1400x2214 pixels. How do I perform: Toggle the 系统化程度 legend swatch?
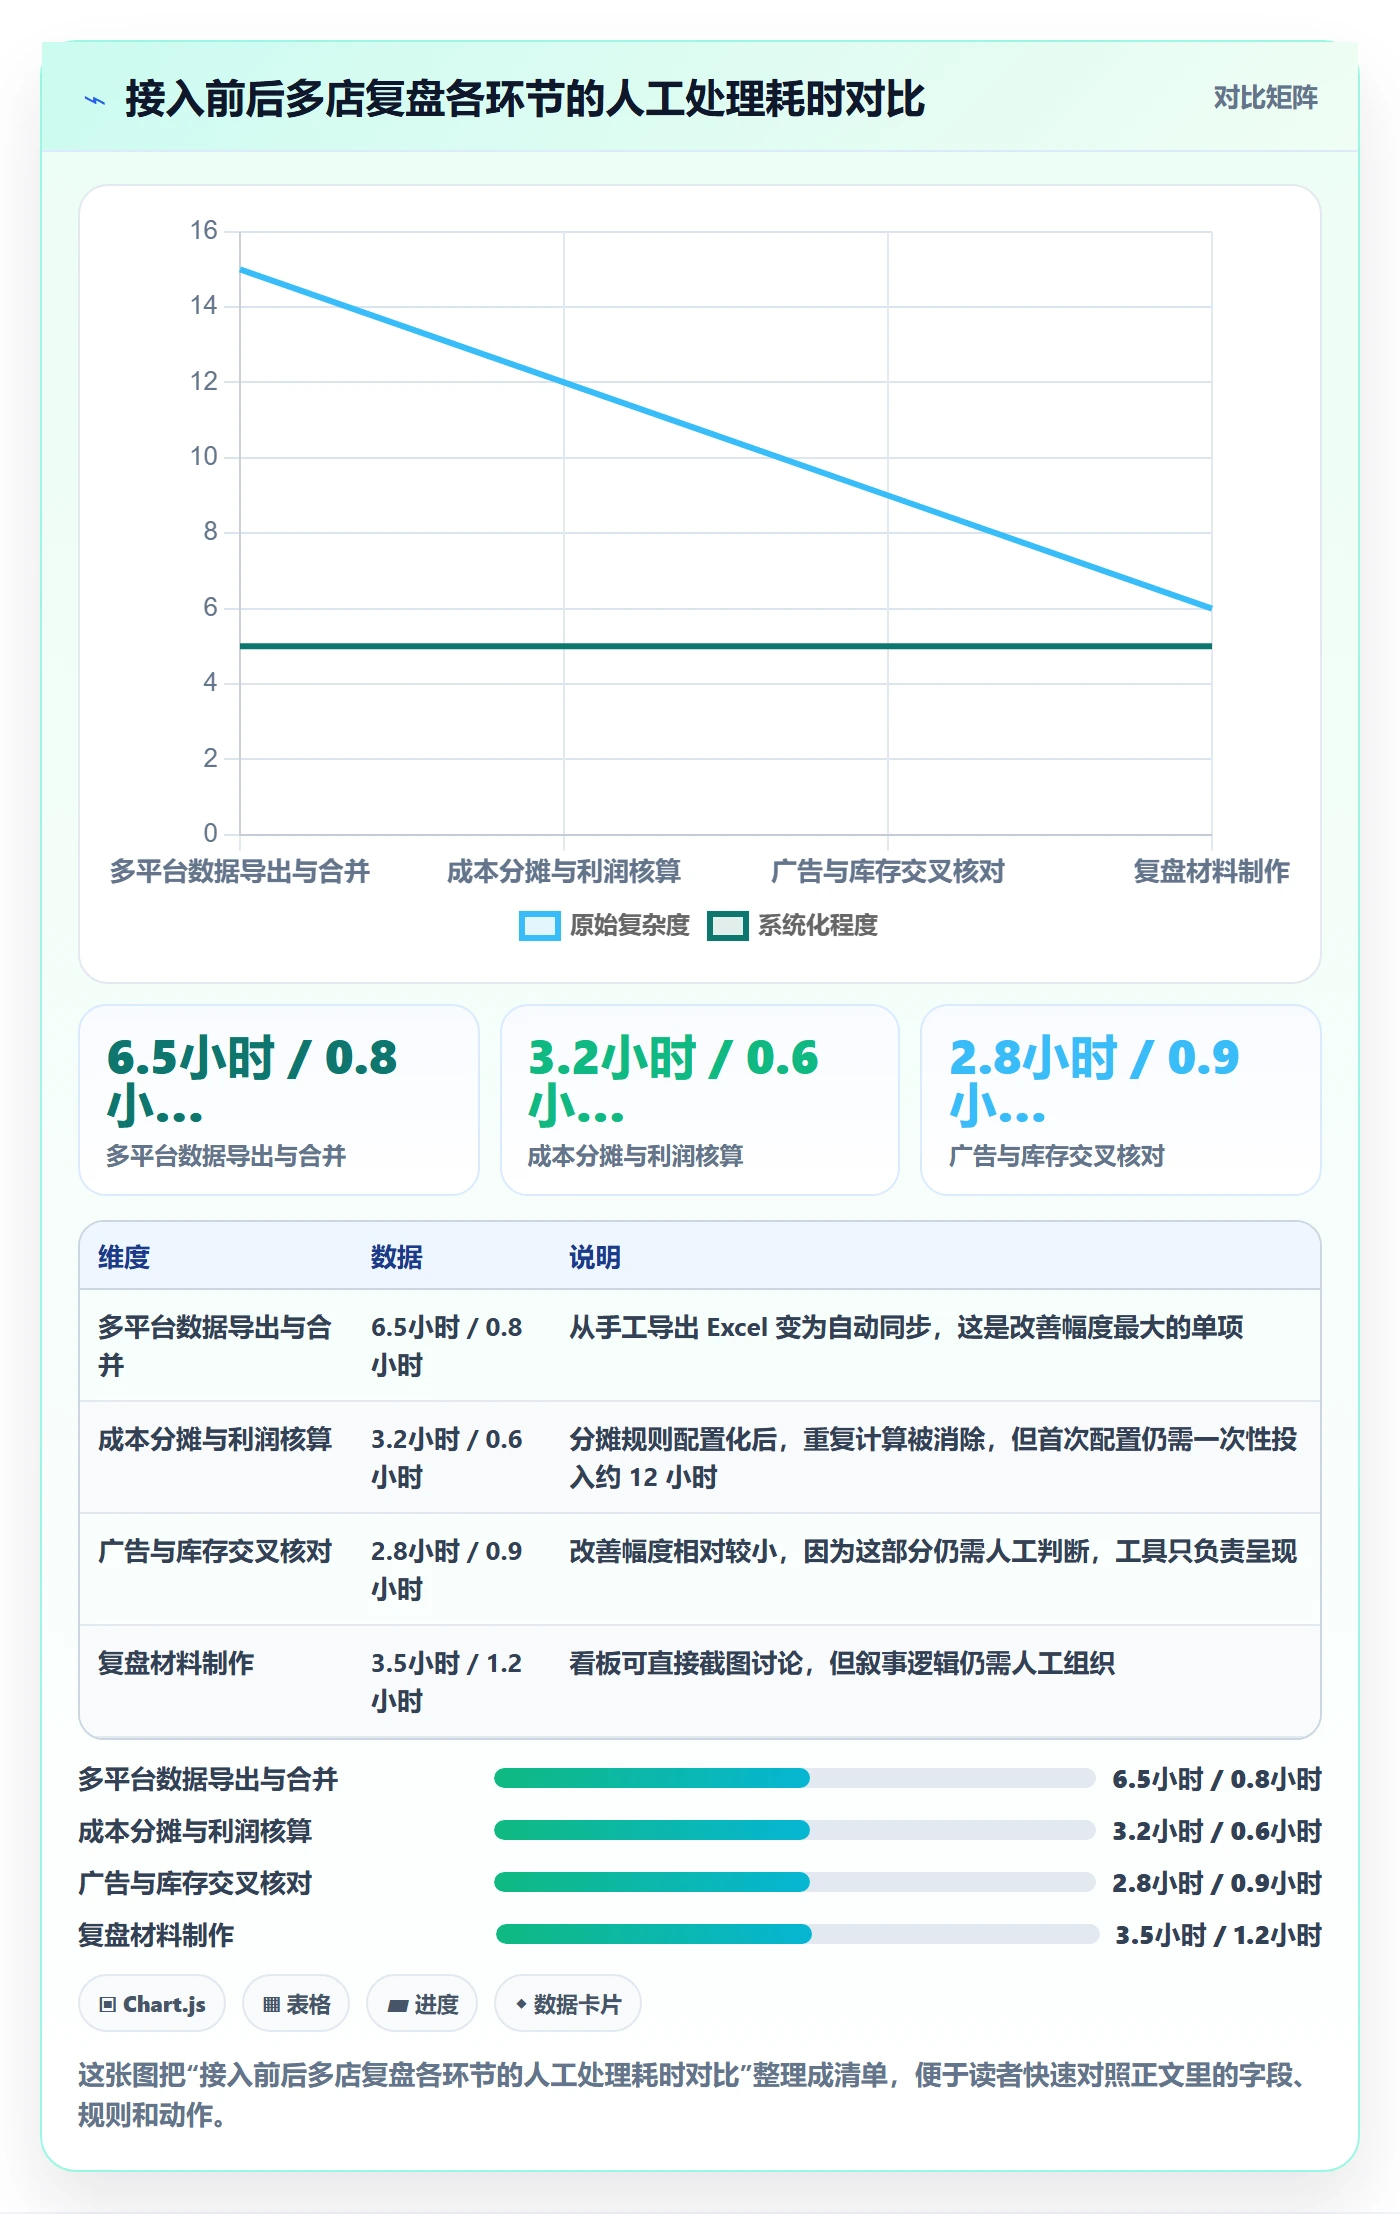[727, 926]
